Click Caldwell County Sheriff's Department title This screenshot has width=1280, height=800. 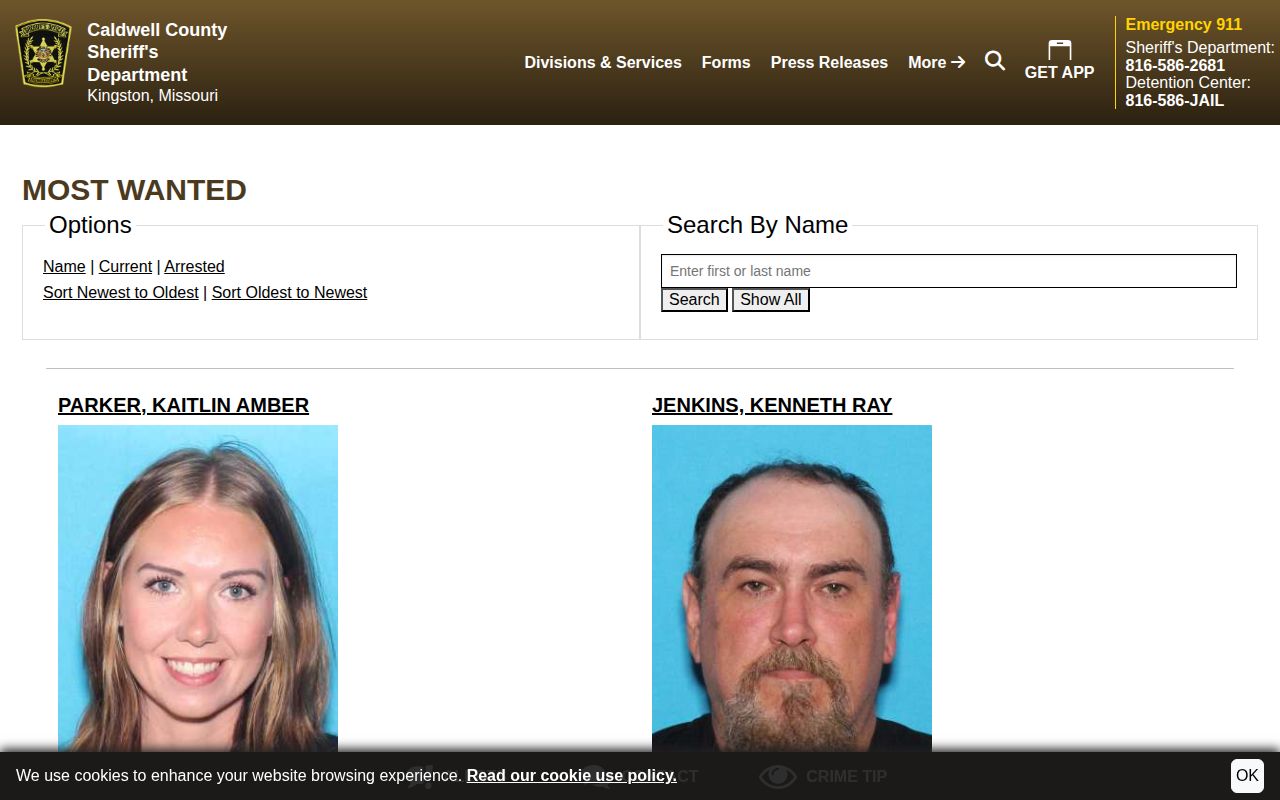click(x=157, y=52)
